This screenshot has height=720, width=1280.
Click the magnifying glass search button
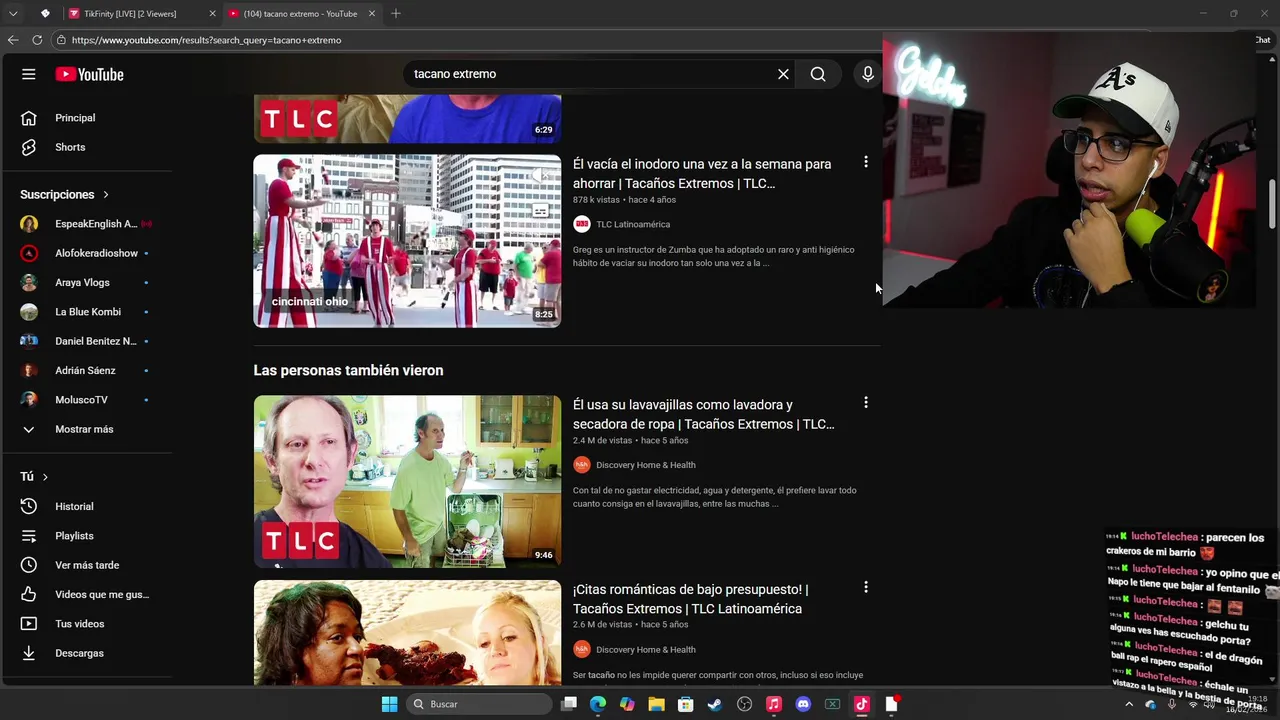818,74
